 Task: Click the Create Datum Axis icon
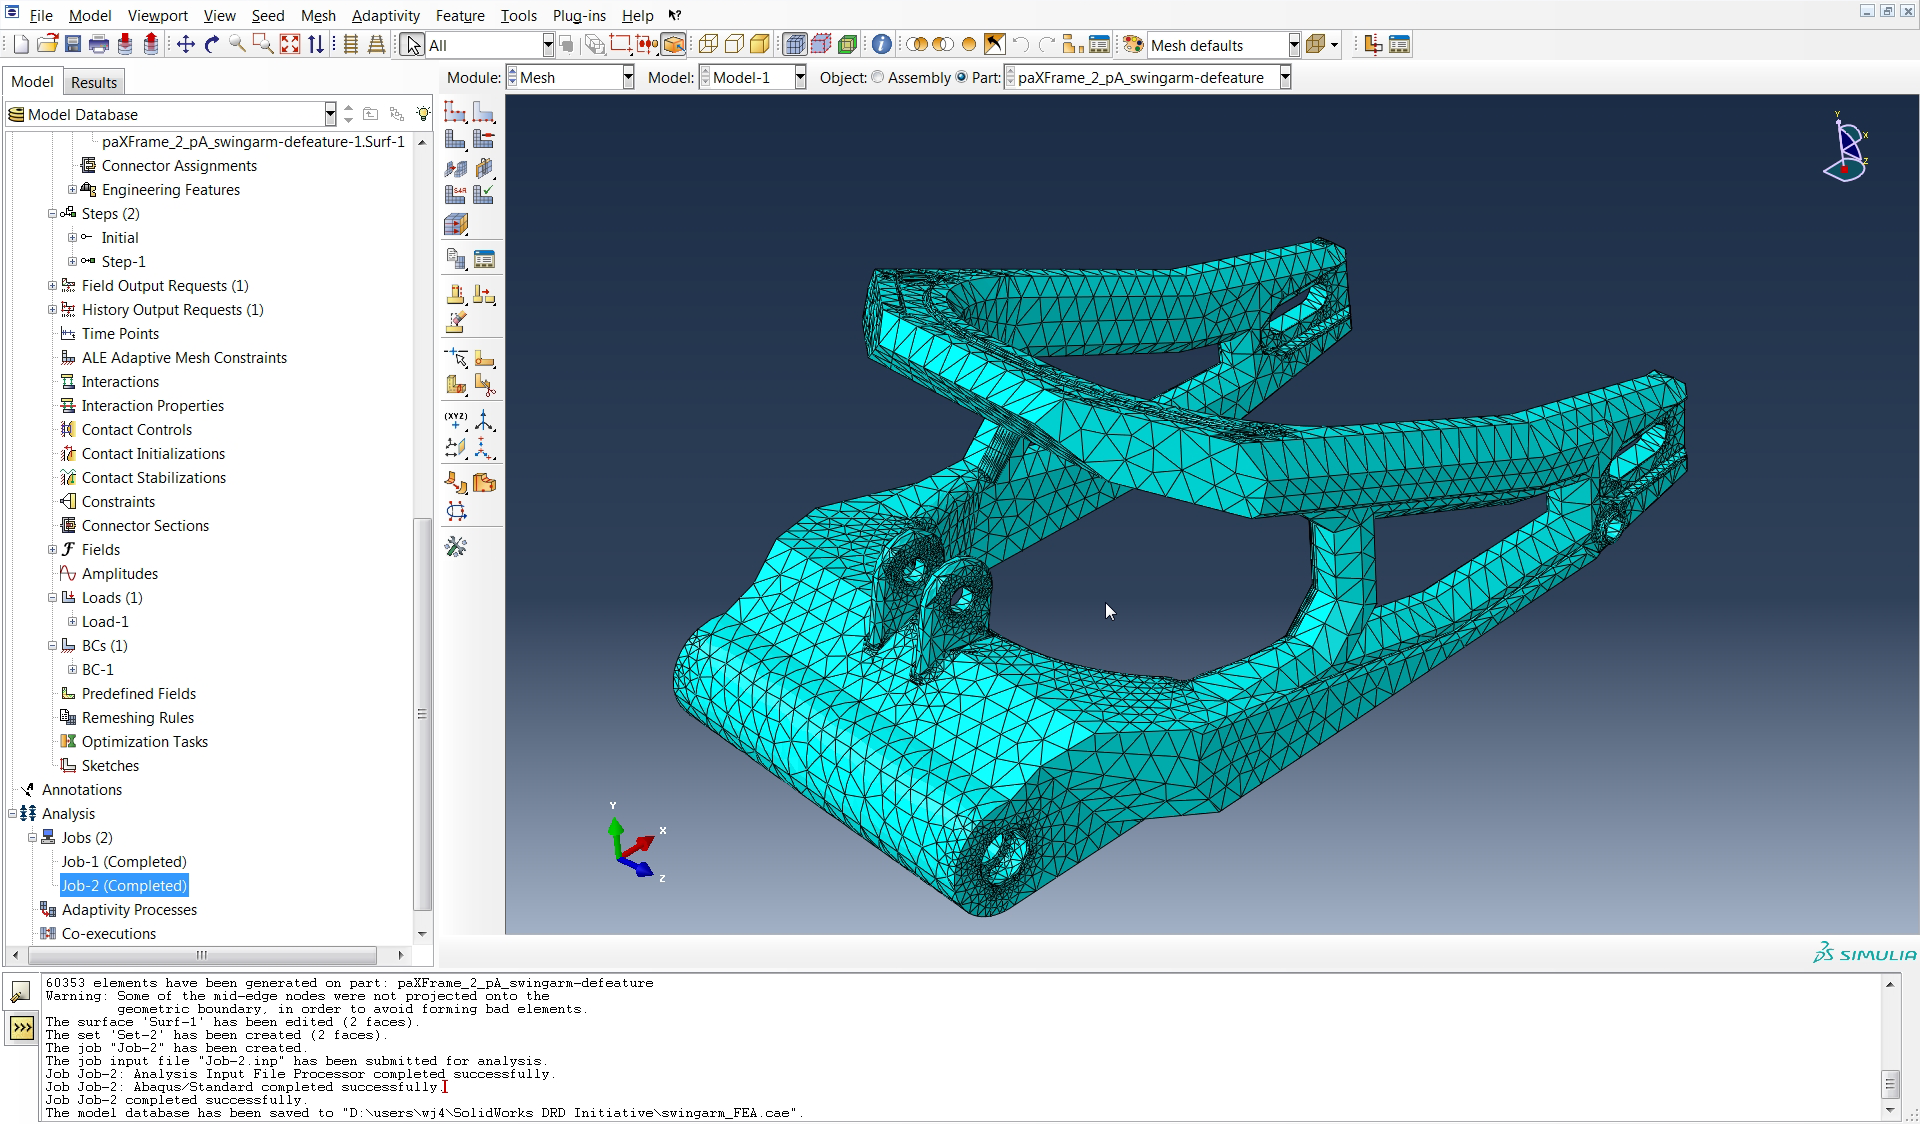point(484,420)
